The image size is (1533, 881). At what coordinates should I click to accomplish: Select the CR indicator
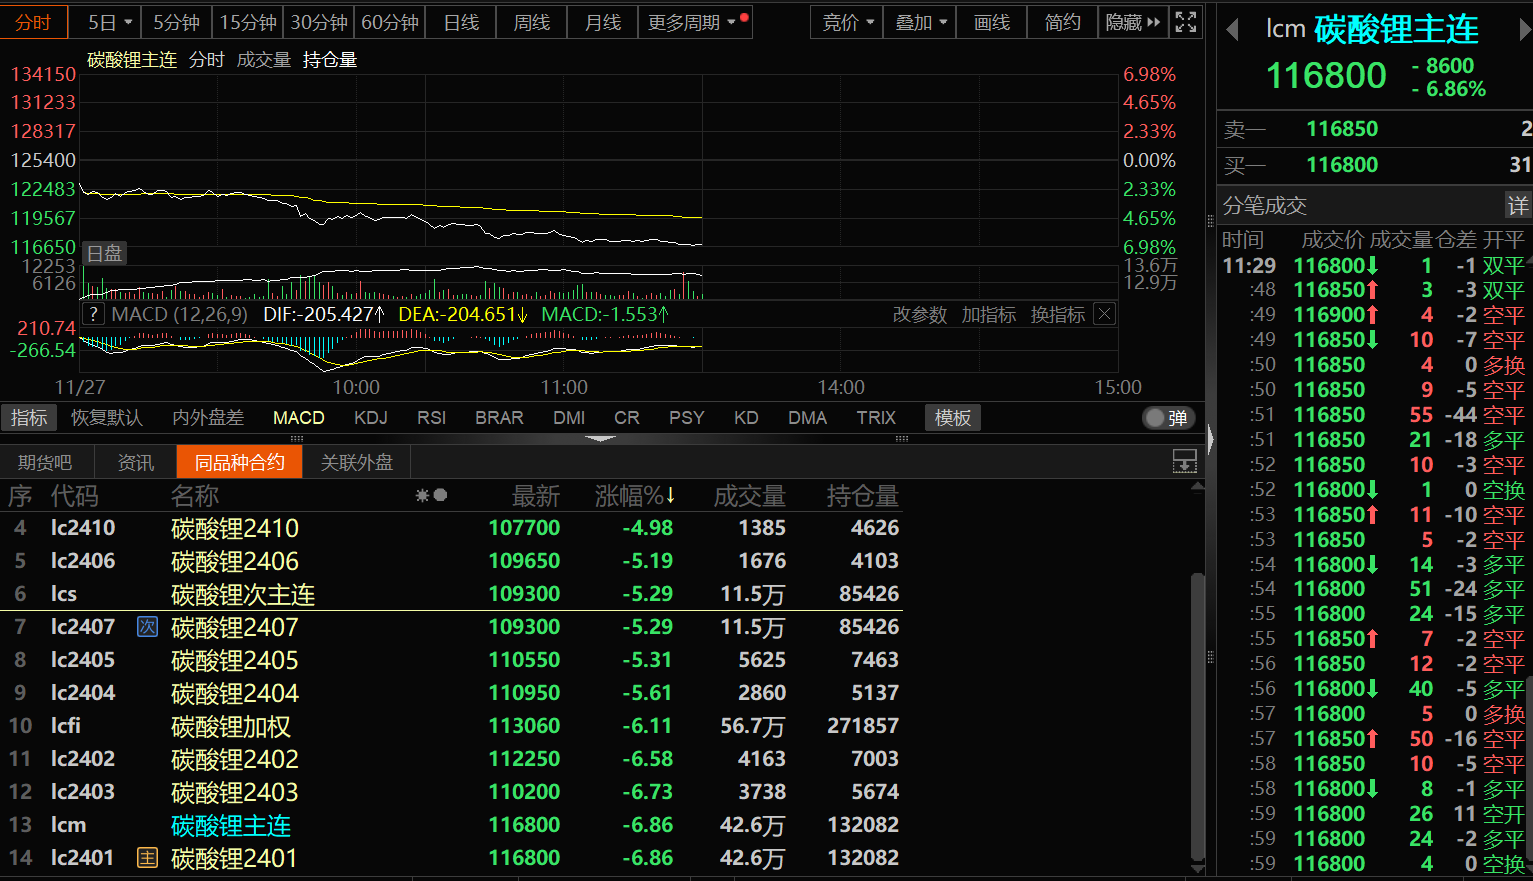(627, 418)
